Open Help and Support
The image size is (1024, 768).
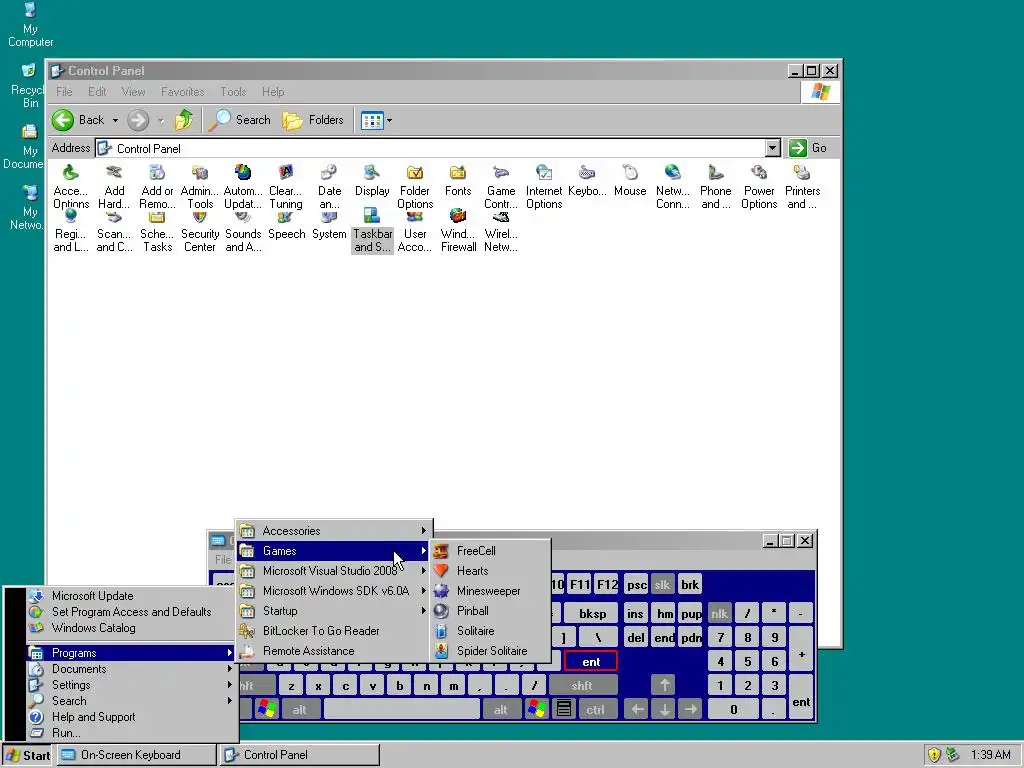click(x=131, y=717)
